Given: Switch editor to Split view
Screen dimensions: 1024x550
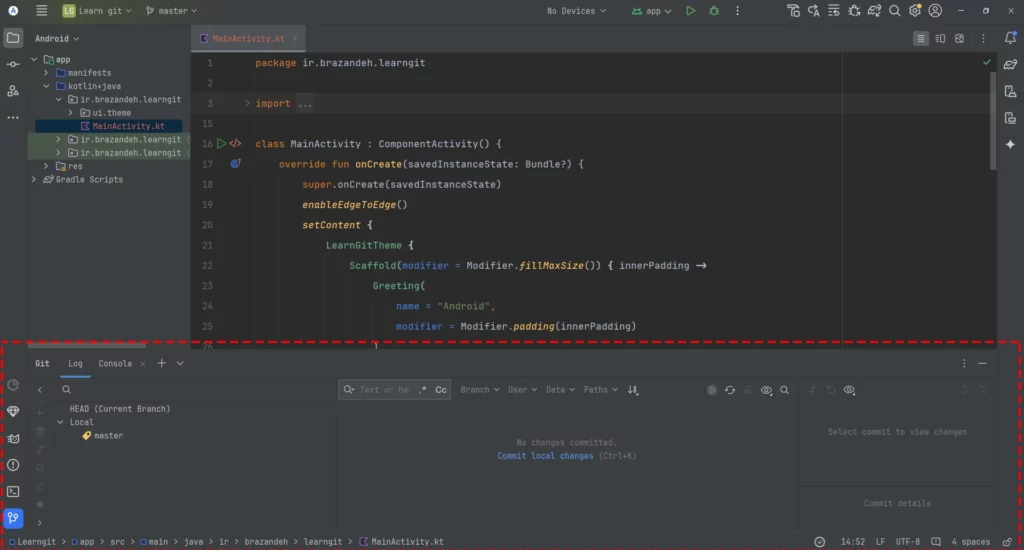Looking at the screenshot, I should (940, 39).
